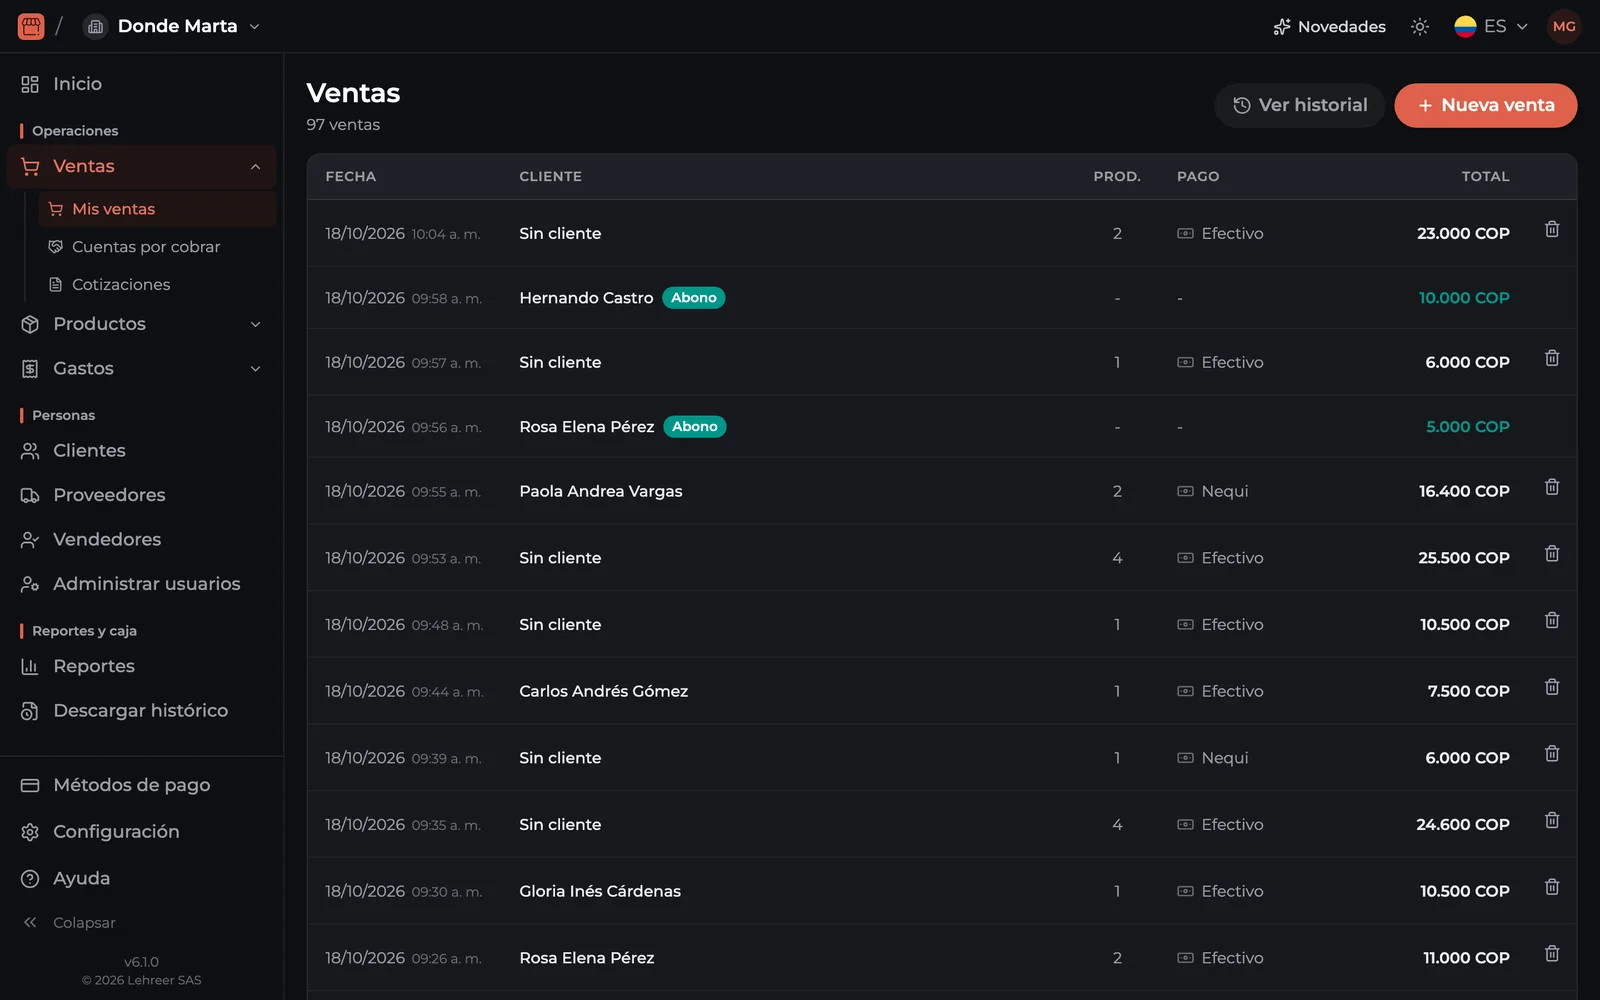Expand the Productos menu
This screenshot has height=1000, width=1600.
click(142, 324)
